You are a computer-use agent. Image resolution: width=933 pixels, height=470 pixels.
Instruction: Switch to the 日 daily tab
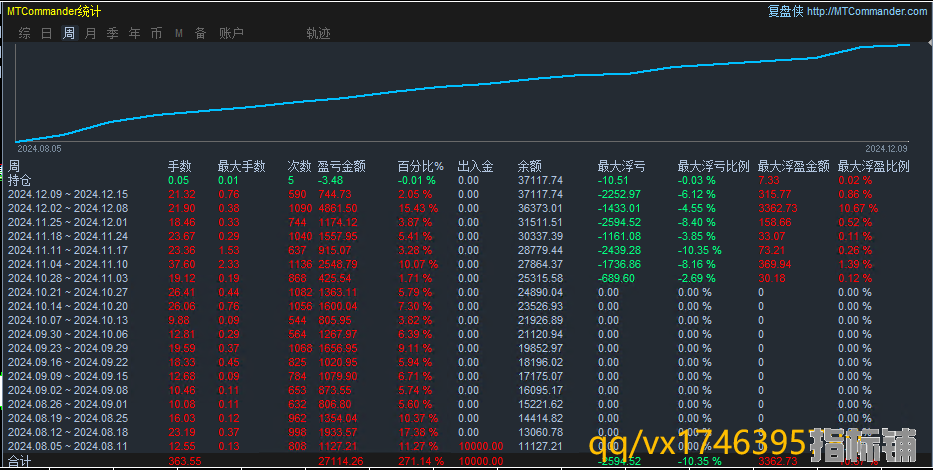pyautogui.click(x=46, y=33)
